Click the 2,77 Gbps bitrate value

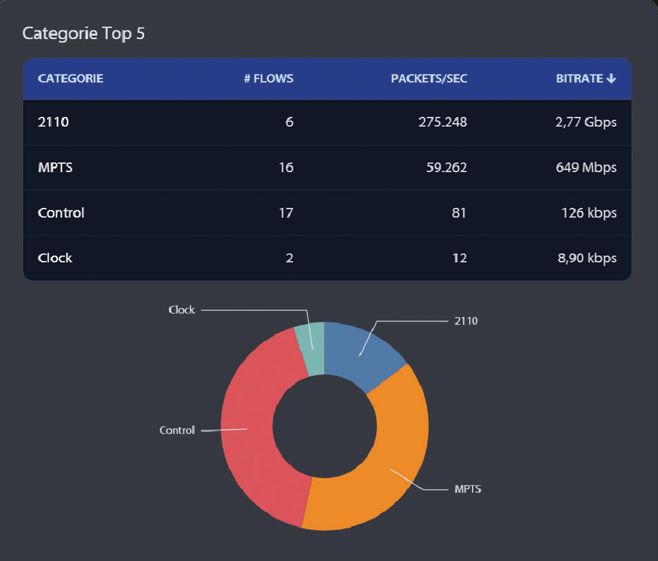click(x=586, y=123)
